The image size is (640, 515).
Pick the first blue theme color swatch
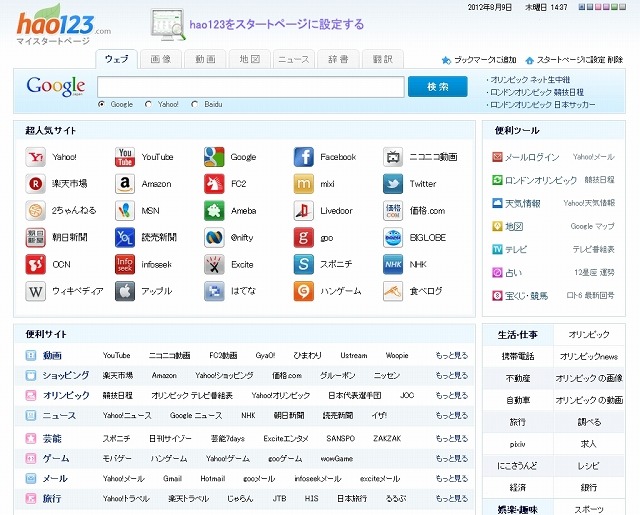pyautogui.click(x=582, y=7)
